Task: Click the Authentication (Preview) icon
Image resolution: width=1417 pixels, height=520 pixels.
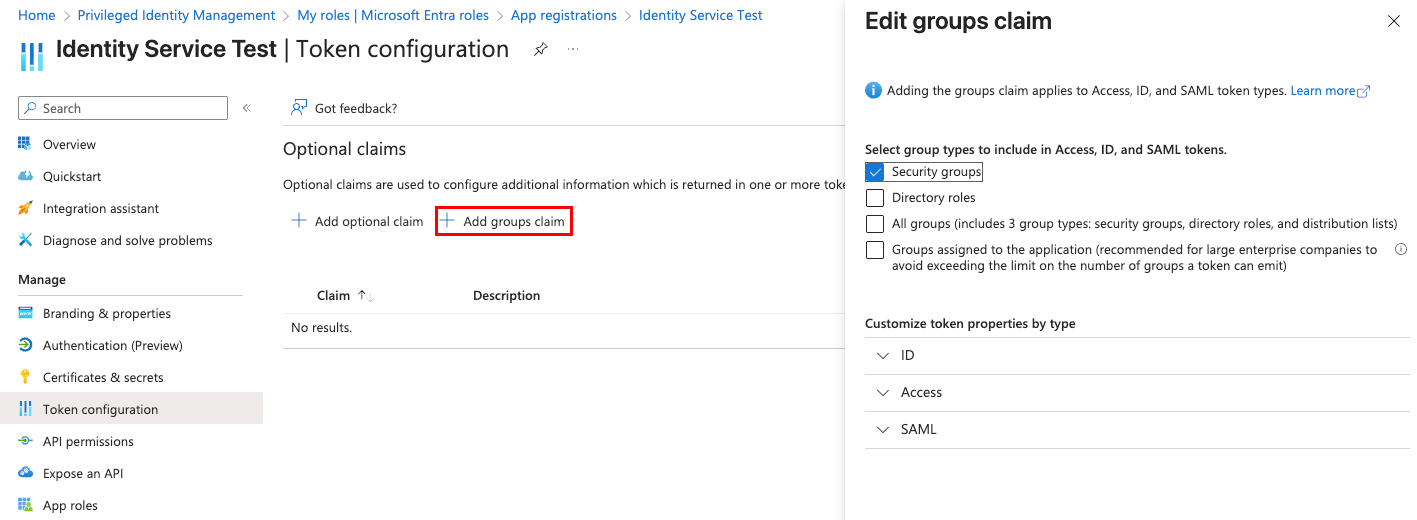Action: [x=26, y=345]
